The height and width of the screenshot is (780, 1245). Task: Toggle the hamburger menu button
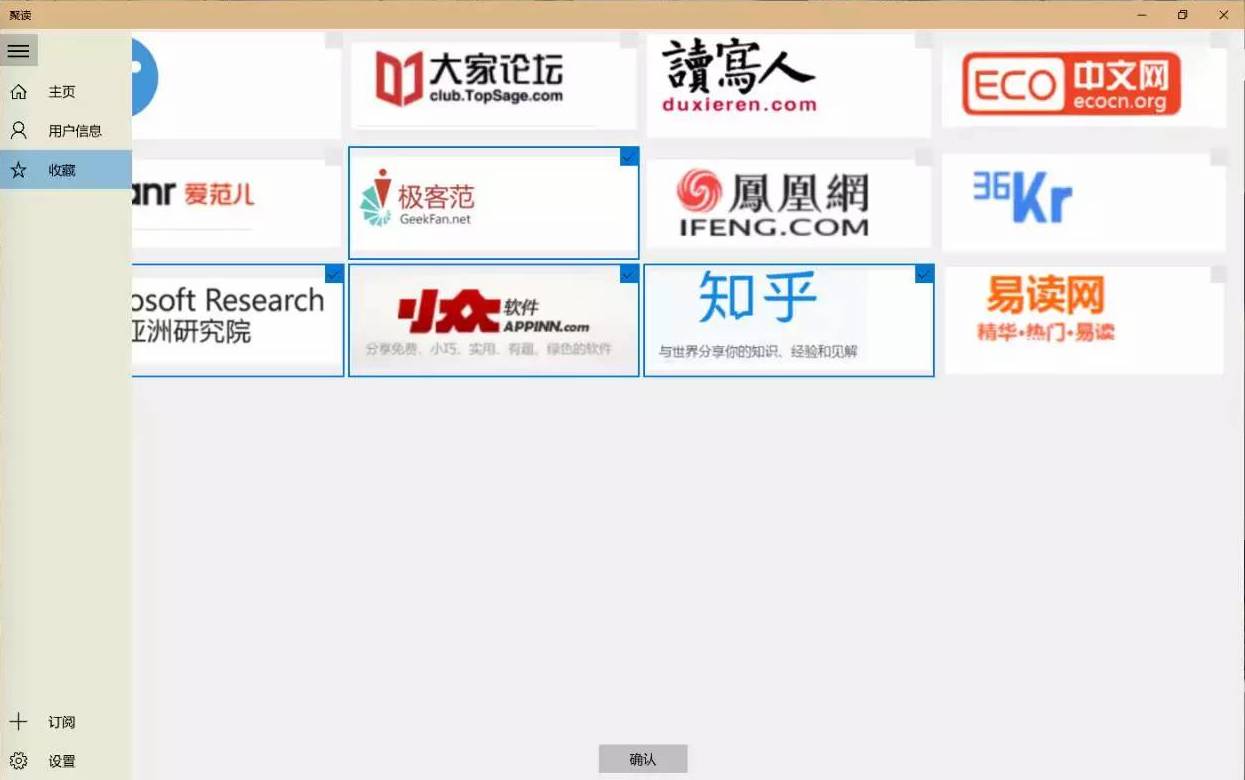[x=19, y=51]
